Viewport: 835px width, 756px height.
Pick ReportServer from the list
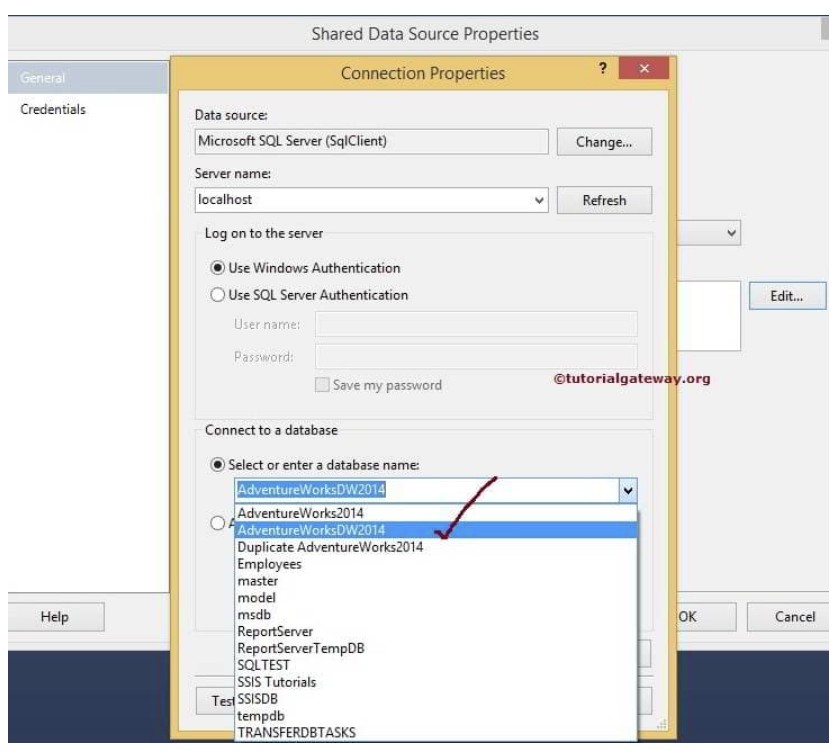click(x=436, y=631)
